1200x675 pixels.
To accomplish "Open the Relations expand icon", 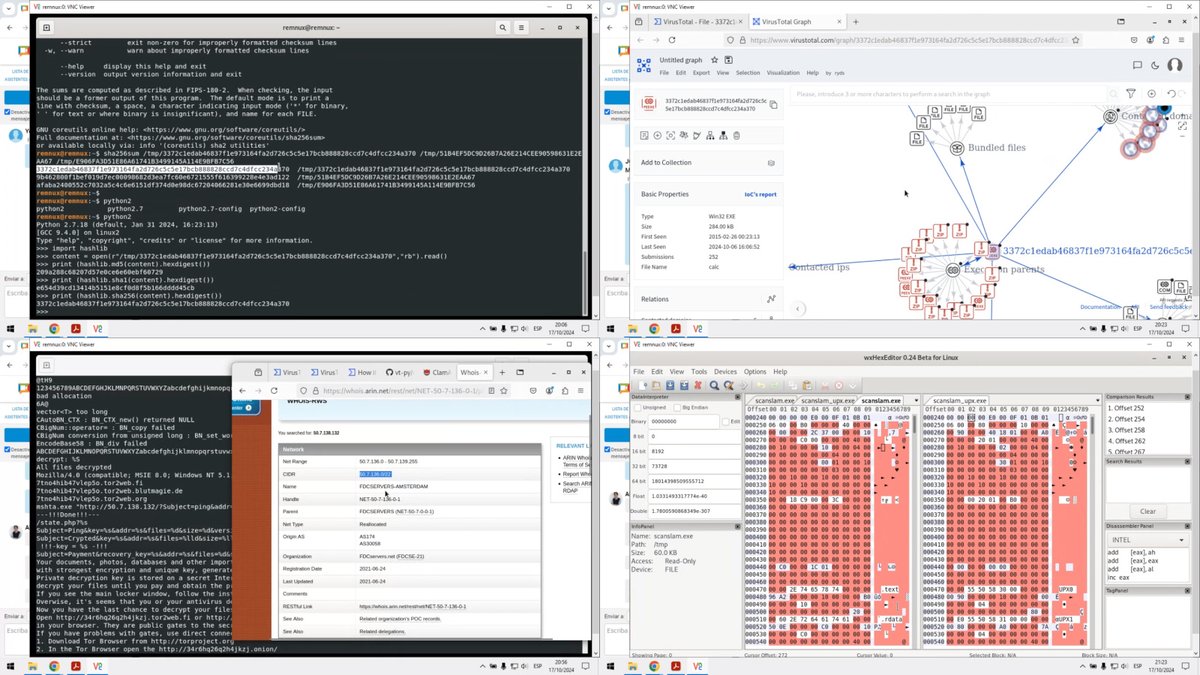I will click(x=771, y=298).
